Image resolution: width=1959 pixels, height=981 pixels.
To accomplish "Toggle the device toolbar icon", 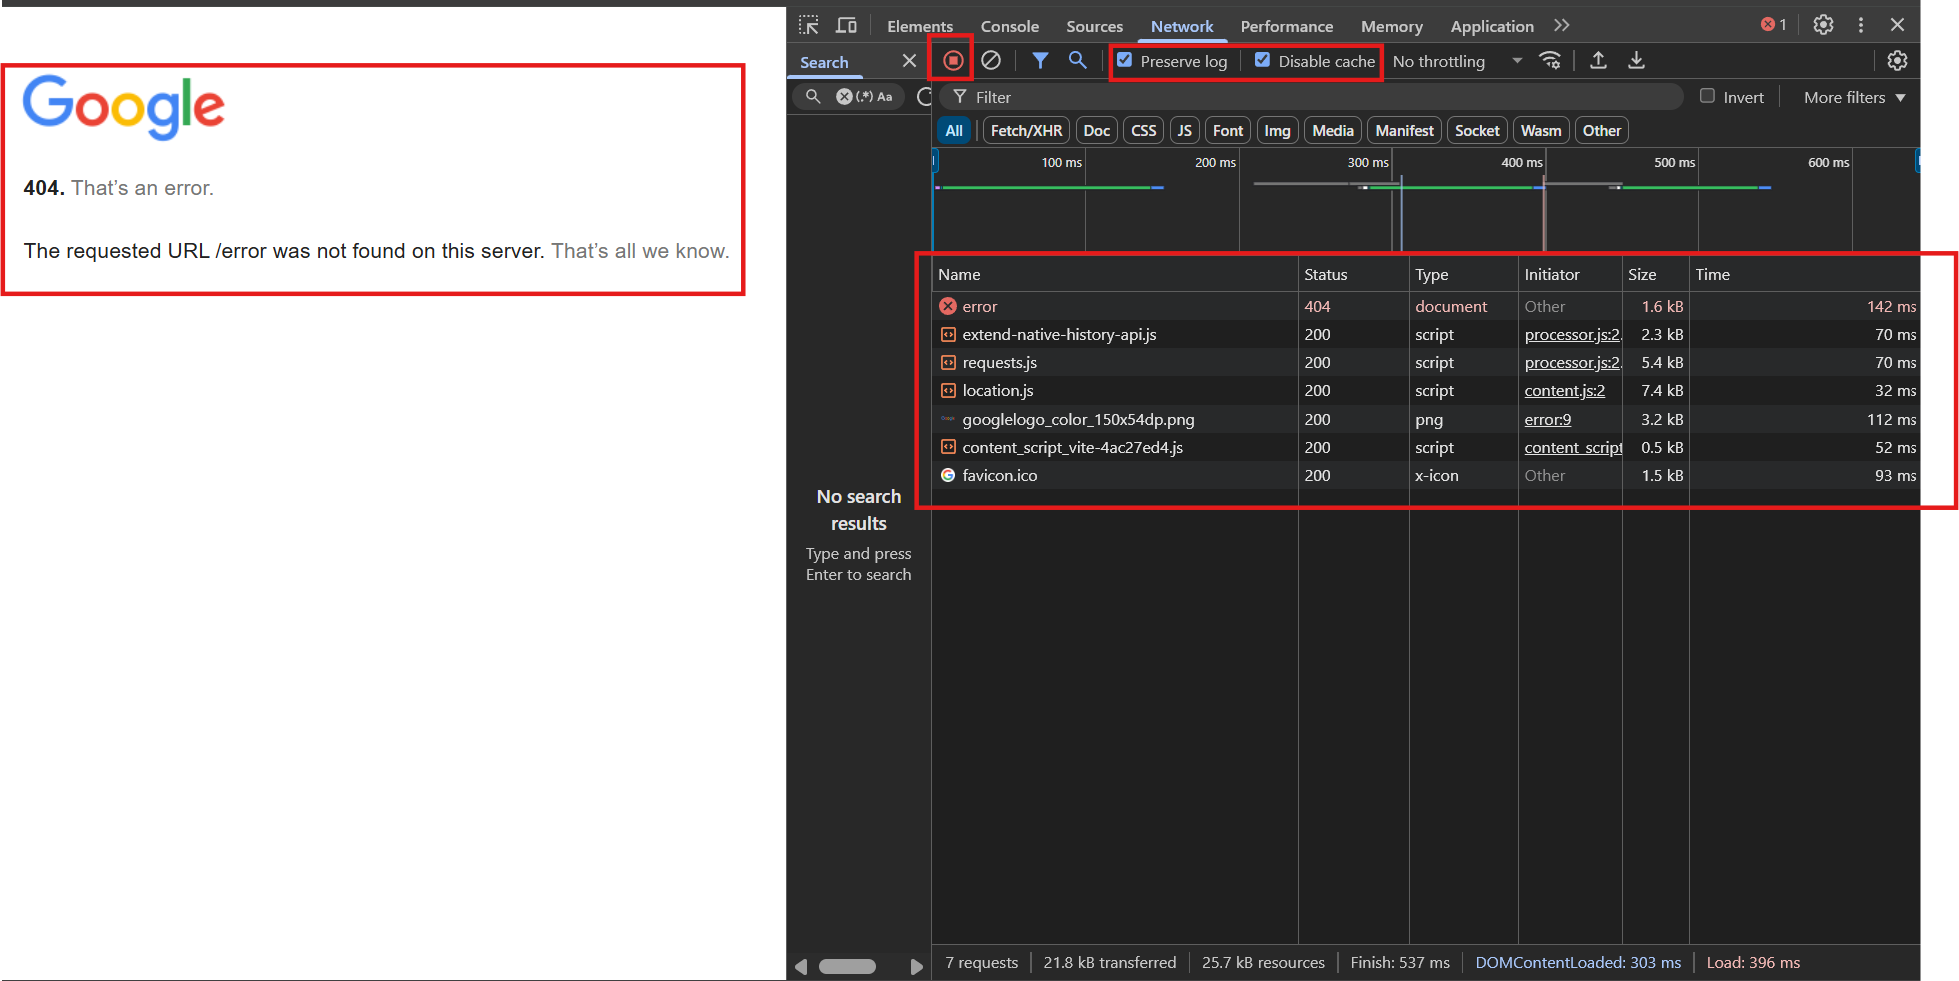I will pyautogui.click(x=846, y=25).
